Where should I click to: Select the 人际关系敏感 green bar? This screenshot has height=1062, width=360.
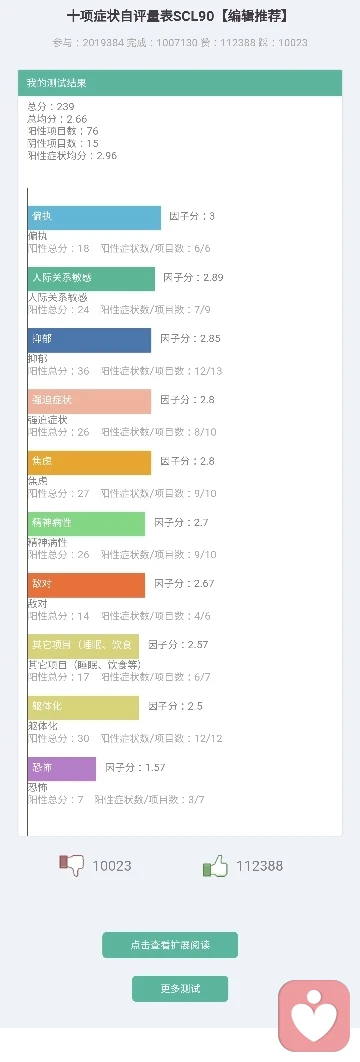91,279
